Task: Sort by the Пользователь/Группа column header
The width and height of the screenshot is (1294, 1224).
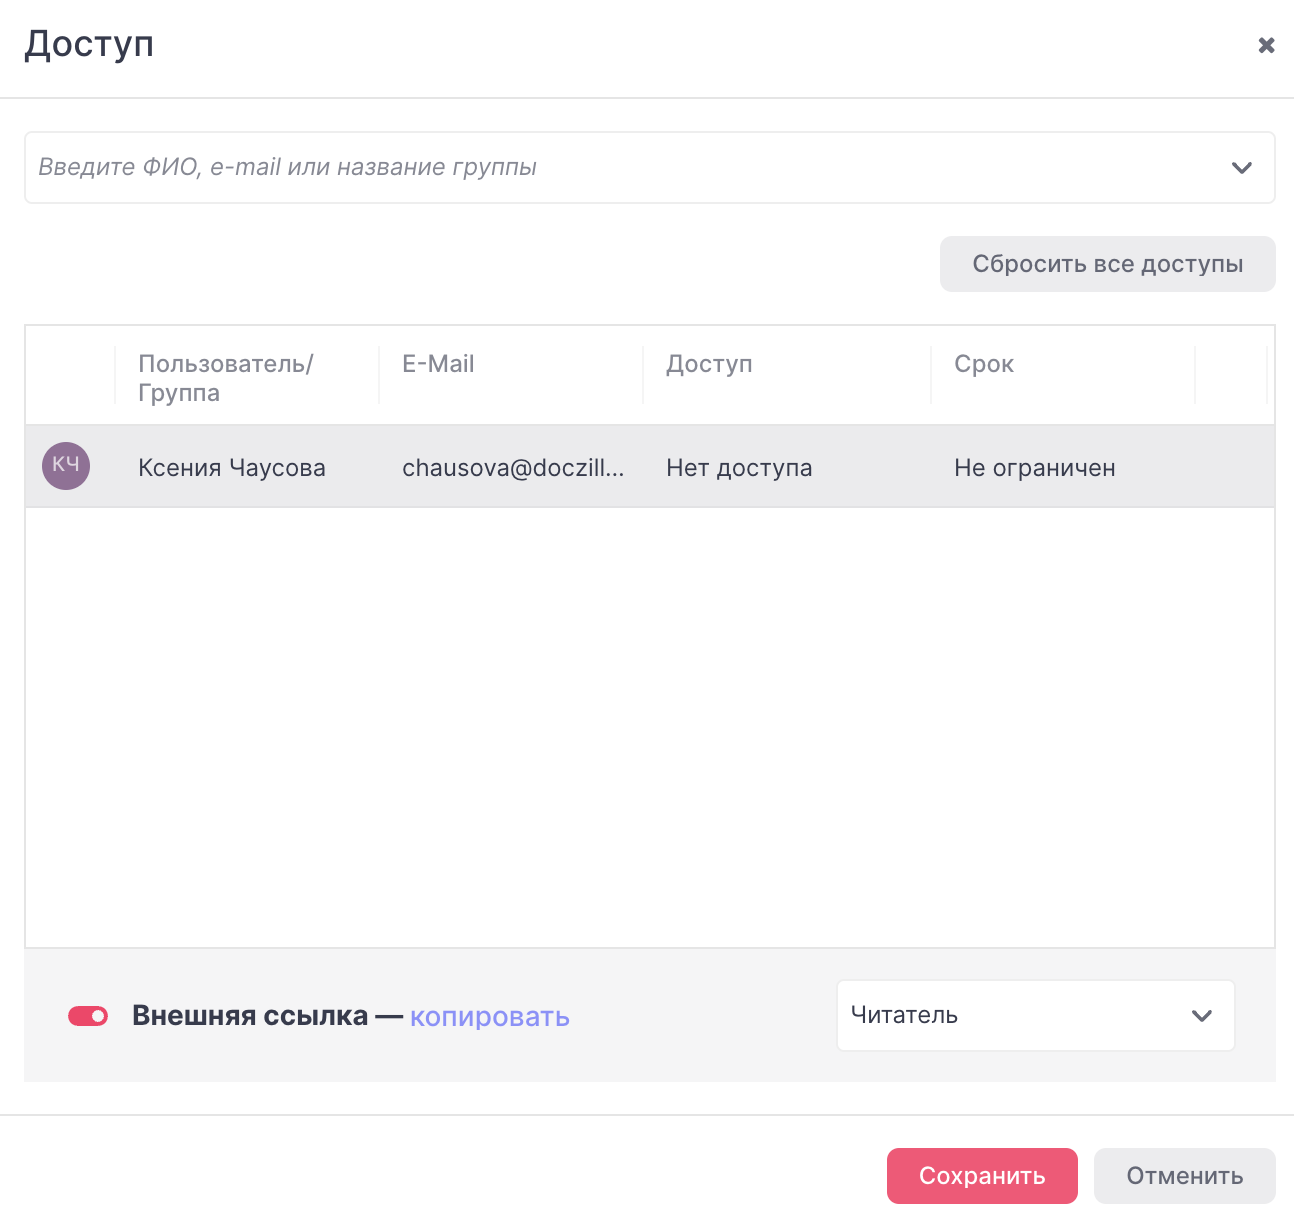Action: pos(226,377)
